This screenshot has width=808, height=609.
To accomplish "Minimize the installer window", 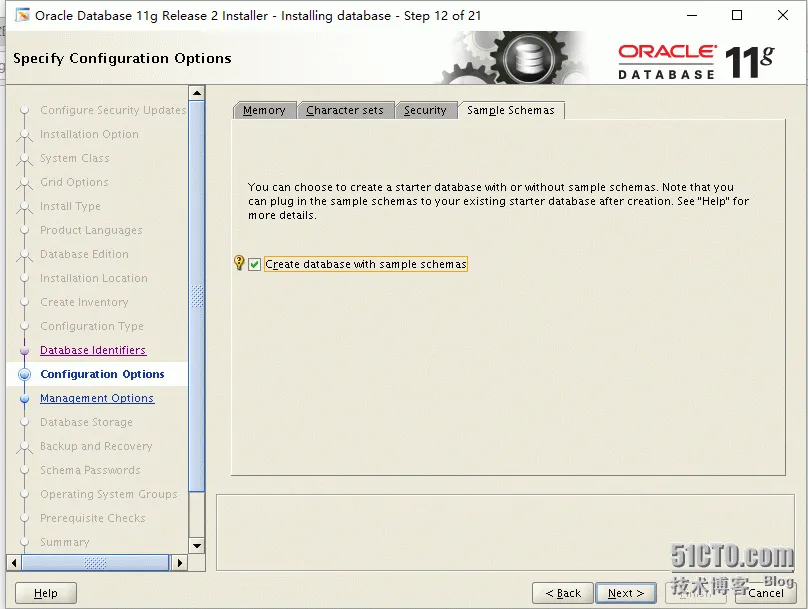I will pyautogui.click(x=692, y=15).
